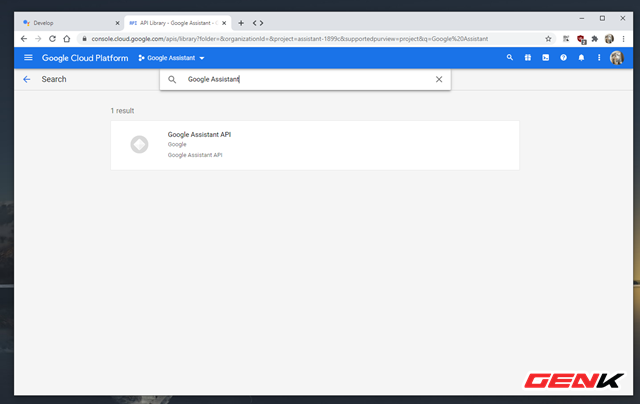Open a new browser tab

click(241, 23)
